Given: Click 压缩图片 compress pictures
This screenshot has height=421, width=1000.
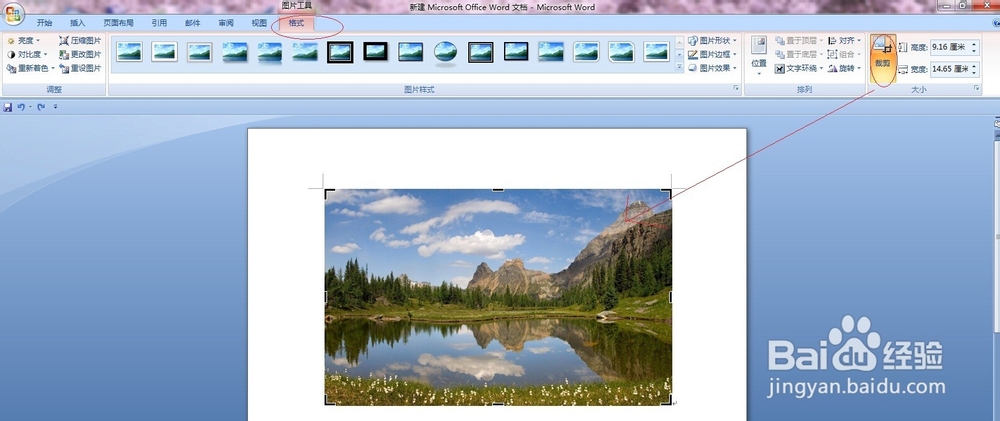Looking at the screenshot, I should (80, 41).
